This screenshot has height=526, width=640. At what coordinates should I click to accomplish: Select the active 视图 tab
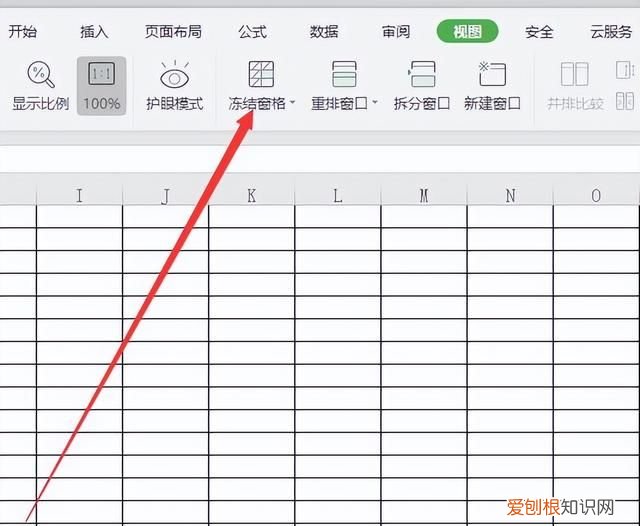point(467,31)
